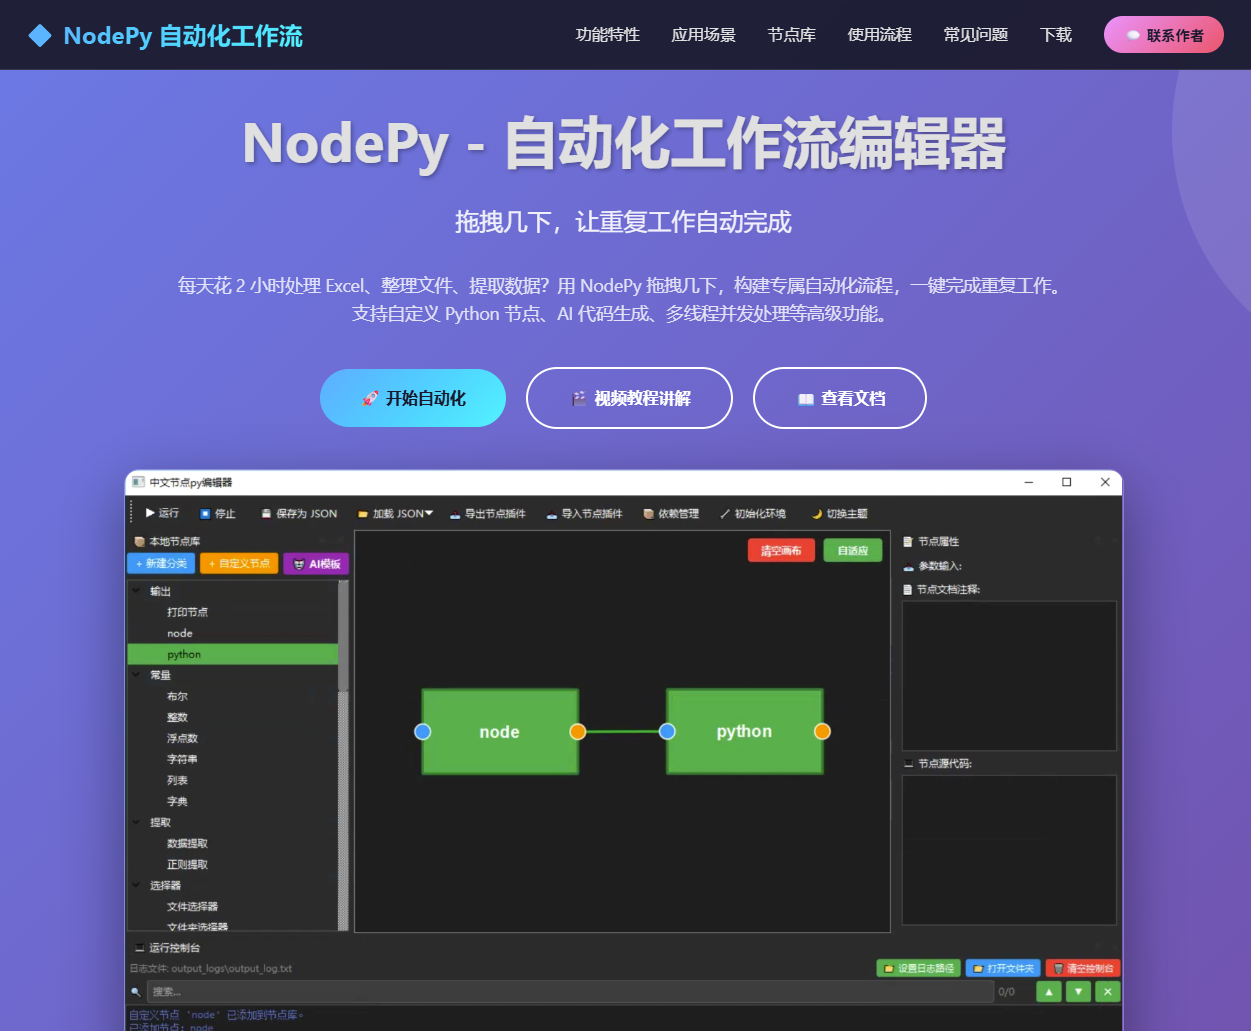This screenshot has width=1251, height=1031.
Task: Click the 停止 stop toolbar icon
Action: [205, 514]
